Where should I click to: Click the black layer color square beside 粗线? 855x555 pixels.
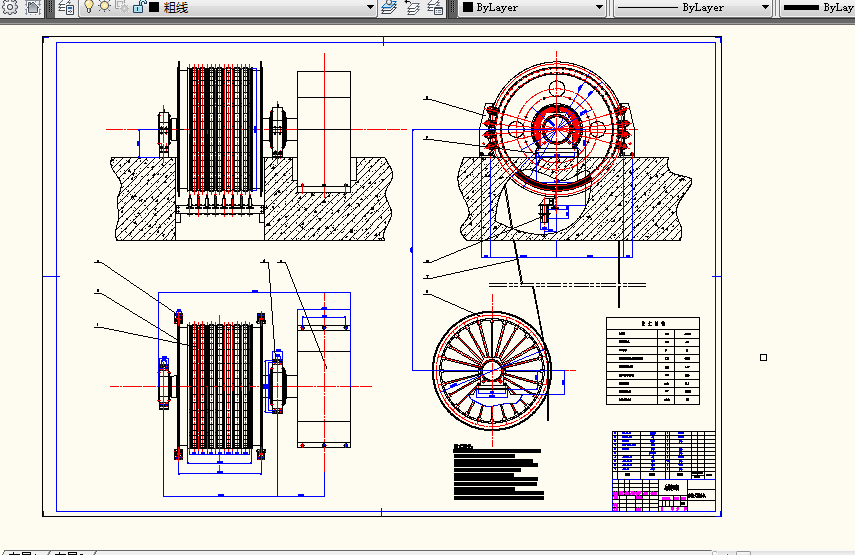(154, 7)
